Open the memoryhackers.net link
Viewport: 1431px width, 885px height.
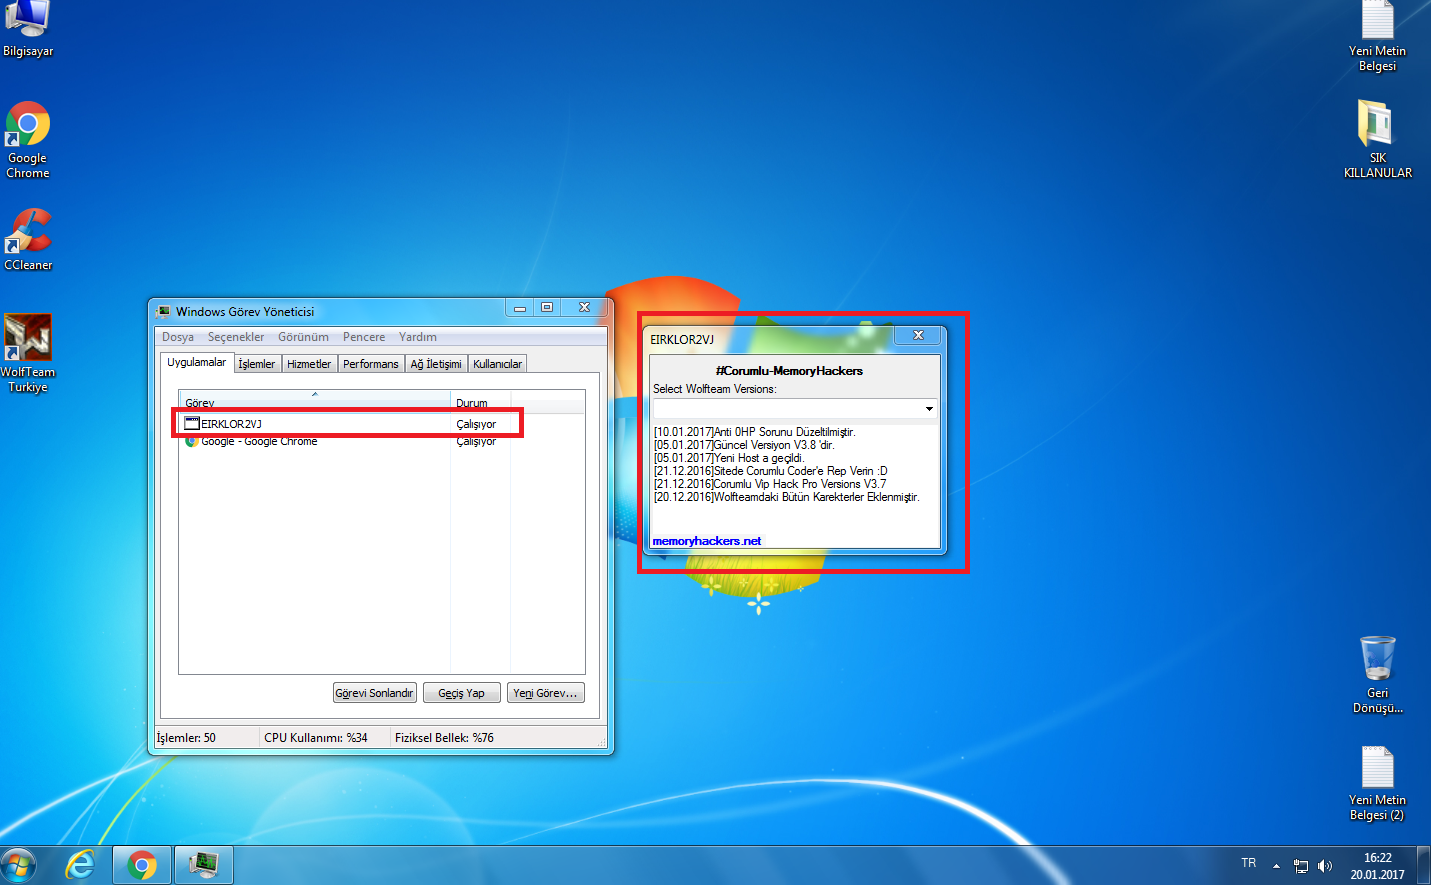coord(706,541)
